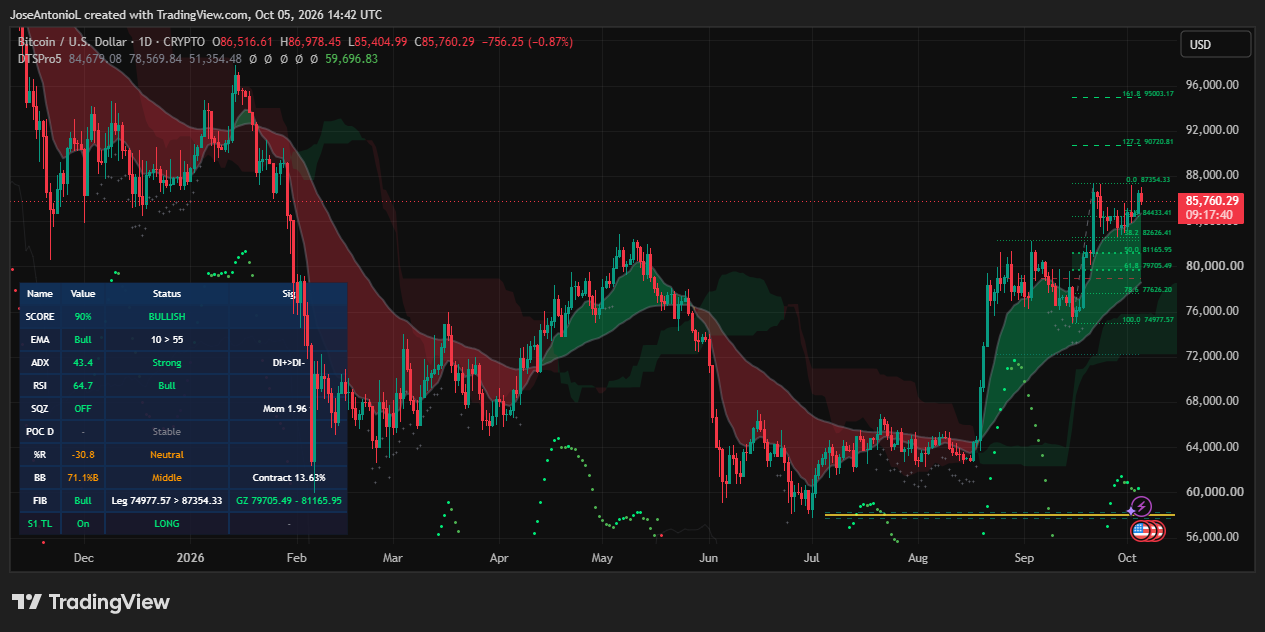
Task: Click the 56,000.00 price axis label
Action: (x=1213, y=537)
